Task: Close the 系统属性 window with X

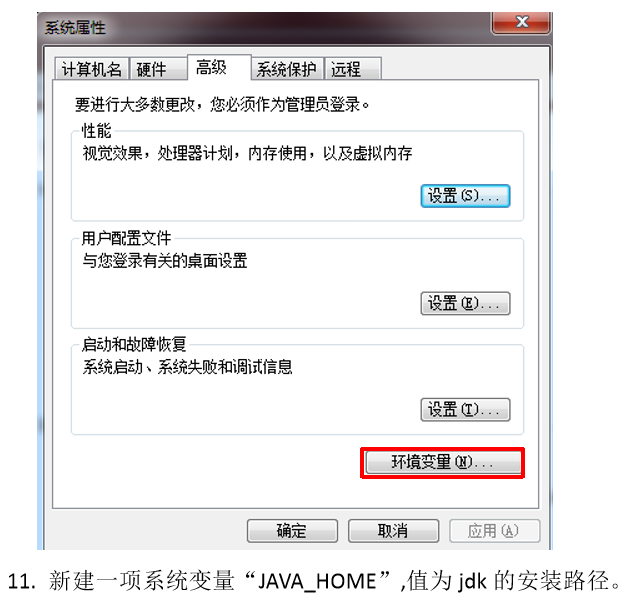Action: coord(522,22)
